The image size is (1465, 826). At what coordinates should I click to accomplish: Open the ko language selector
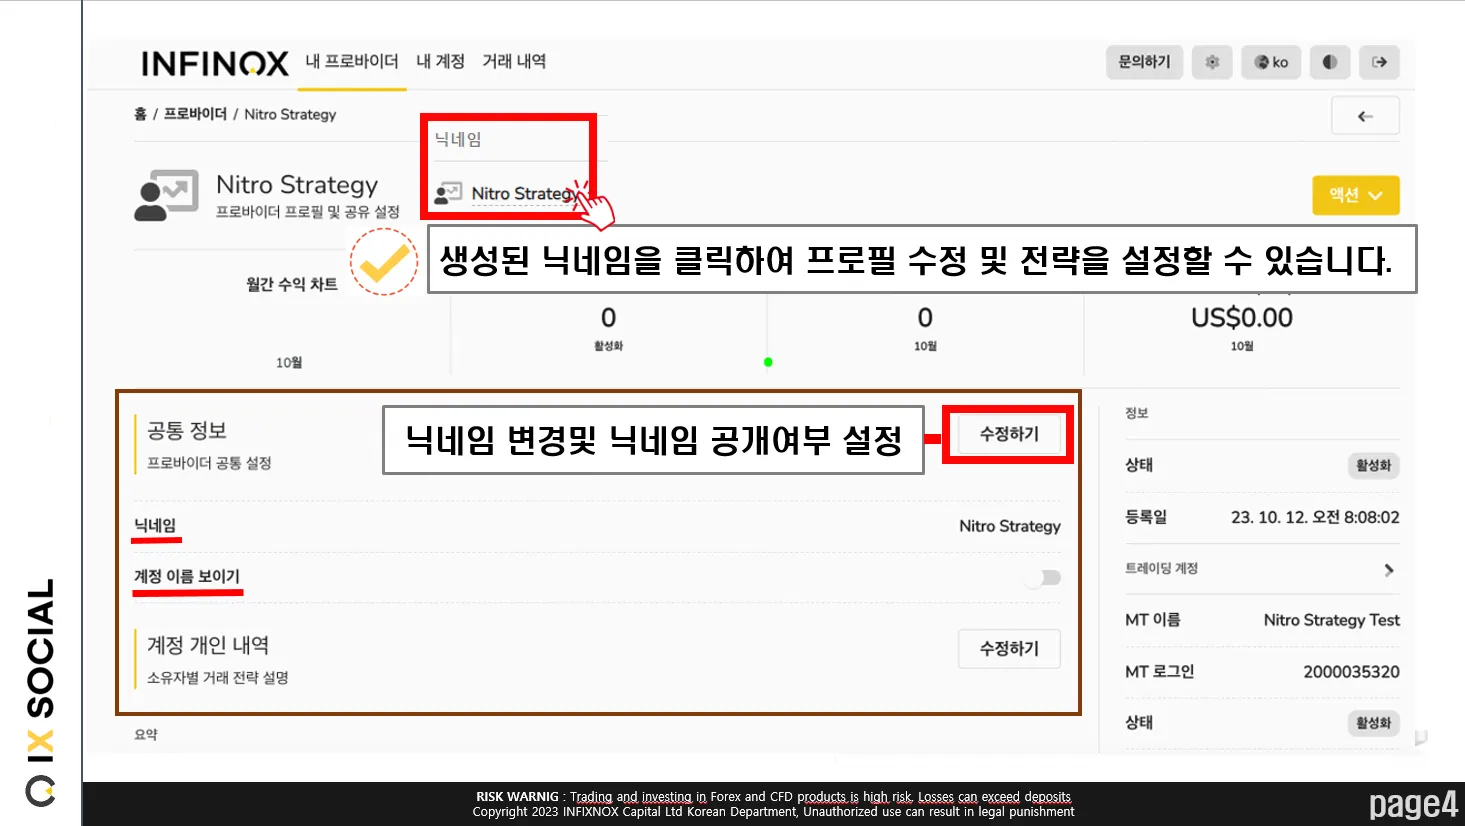(x=1271, y=62)
